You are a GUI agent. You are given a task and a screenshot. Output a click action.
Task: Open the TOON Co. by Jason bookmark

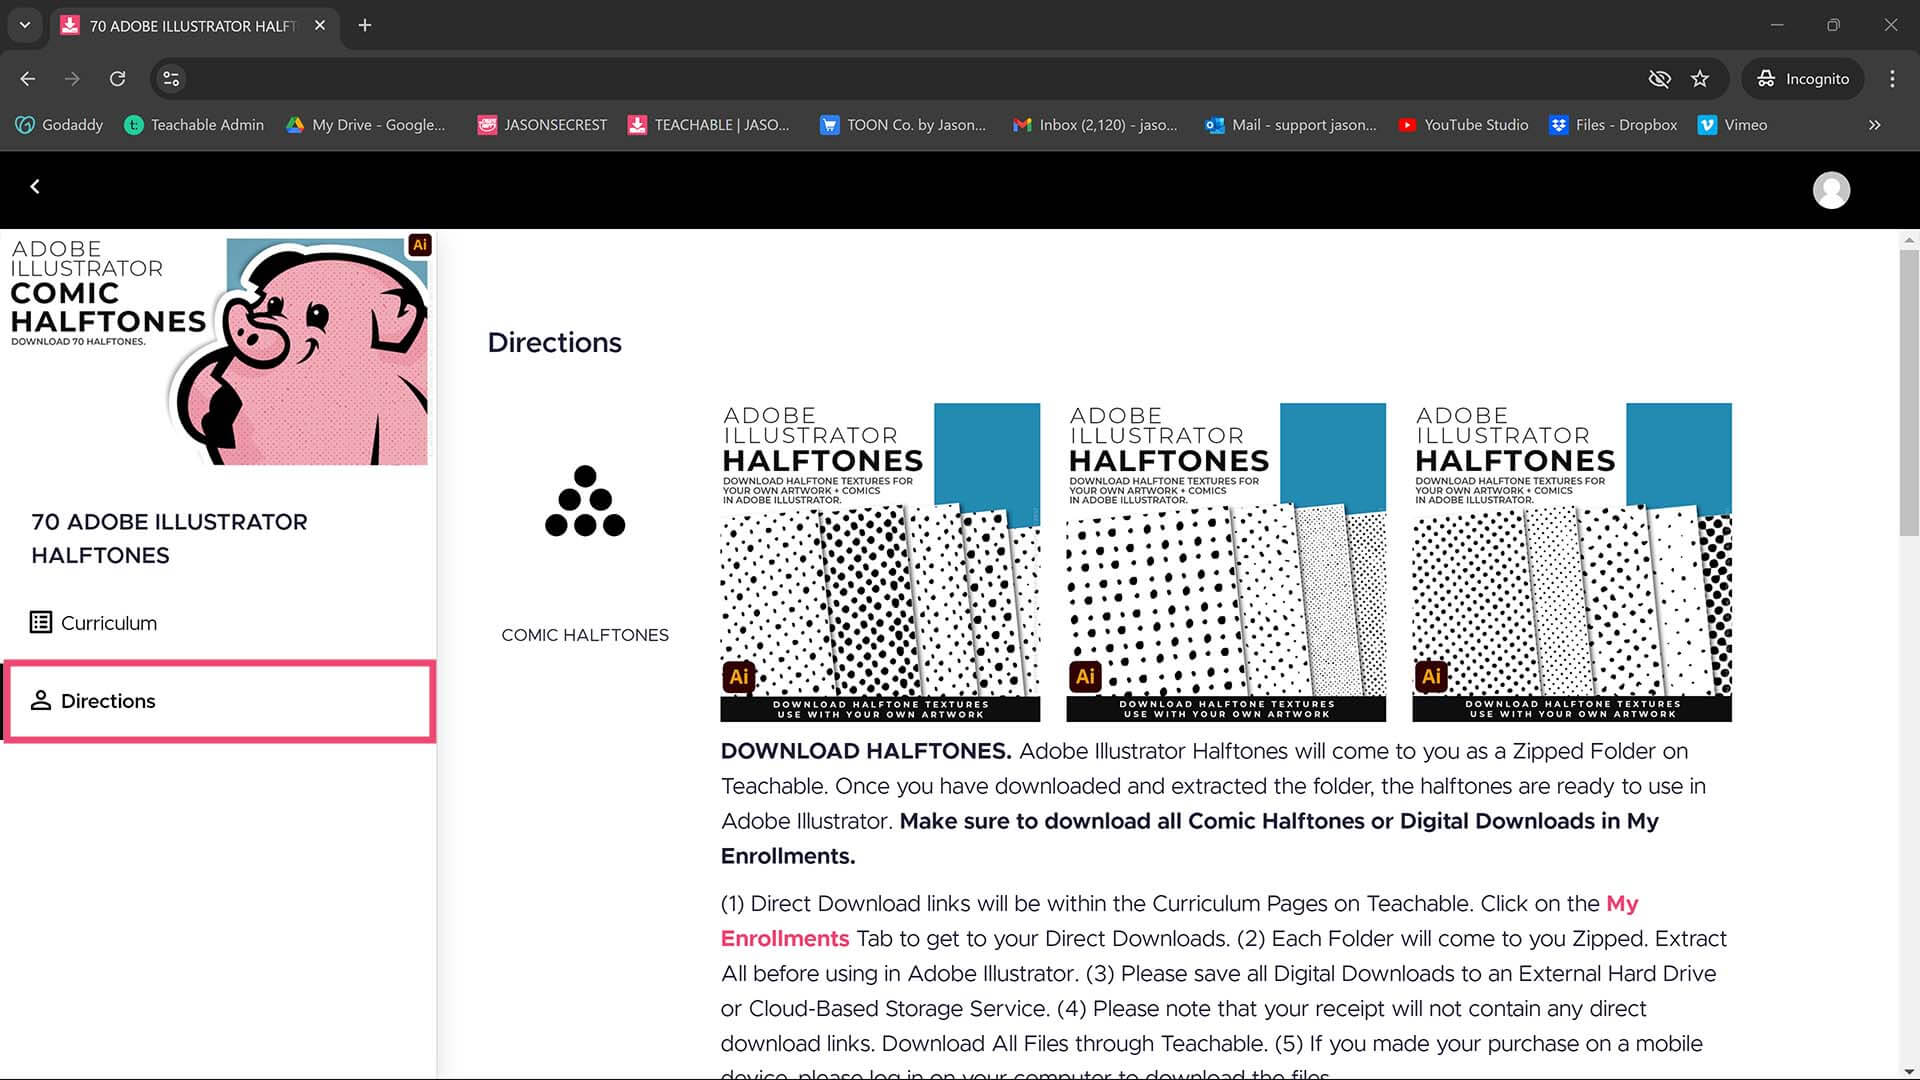click(903, 125)
